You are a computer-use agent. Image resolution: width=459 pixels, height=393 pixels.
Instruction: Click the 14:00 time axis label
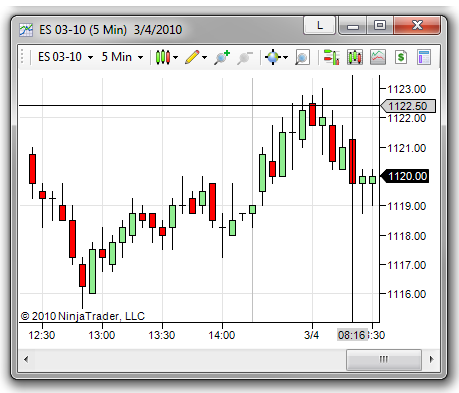pos(222,335)
